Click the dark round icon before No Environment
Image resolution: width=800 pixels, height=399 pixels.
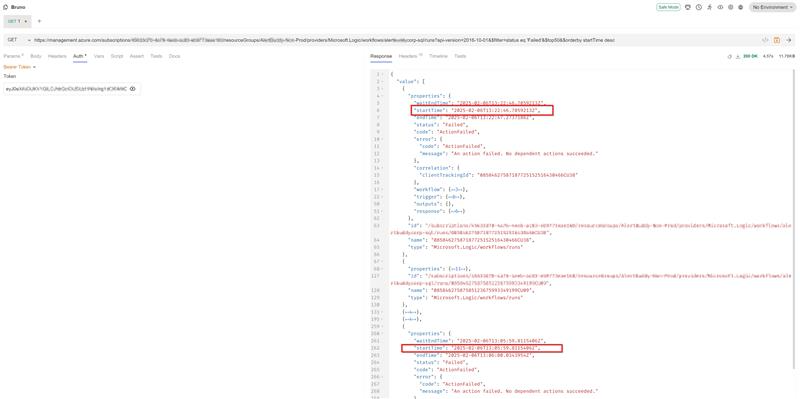coord(740,7)
